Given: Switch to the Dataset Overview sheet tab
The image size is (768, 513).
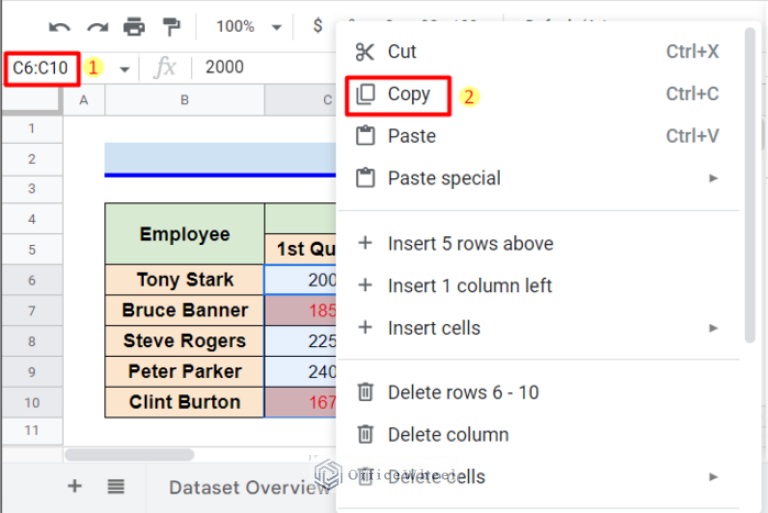Looking at the screenshot, I should point(248,487).
